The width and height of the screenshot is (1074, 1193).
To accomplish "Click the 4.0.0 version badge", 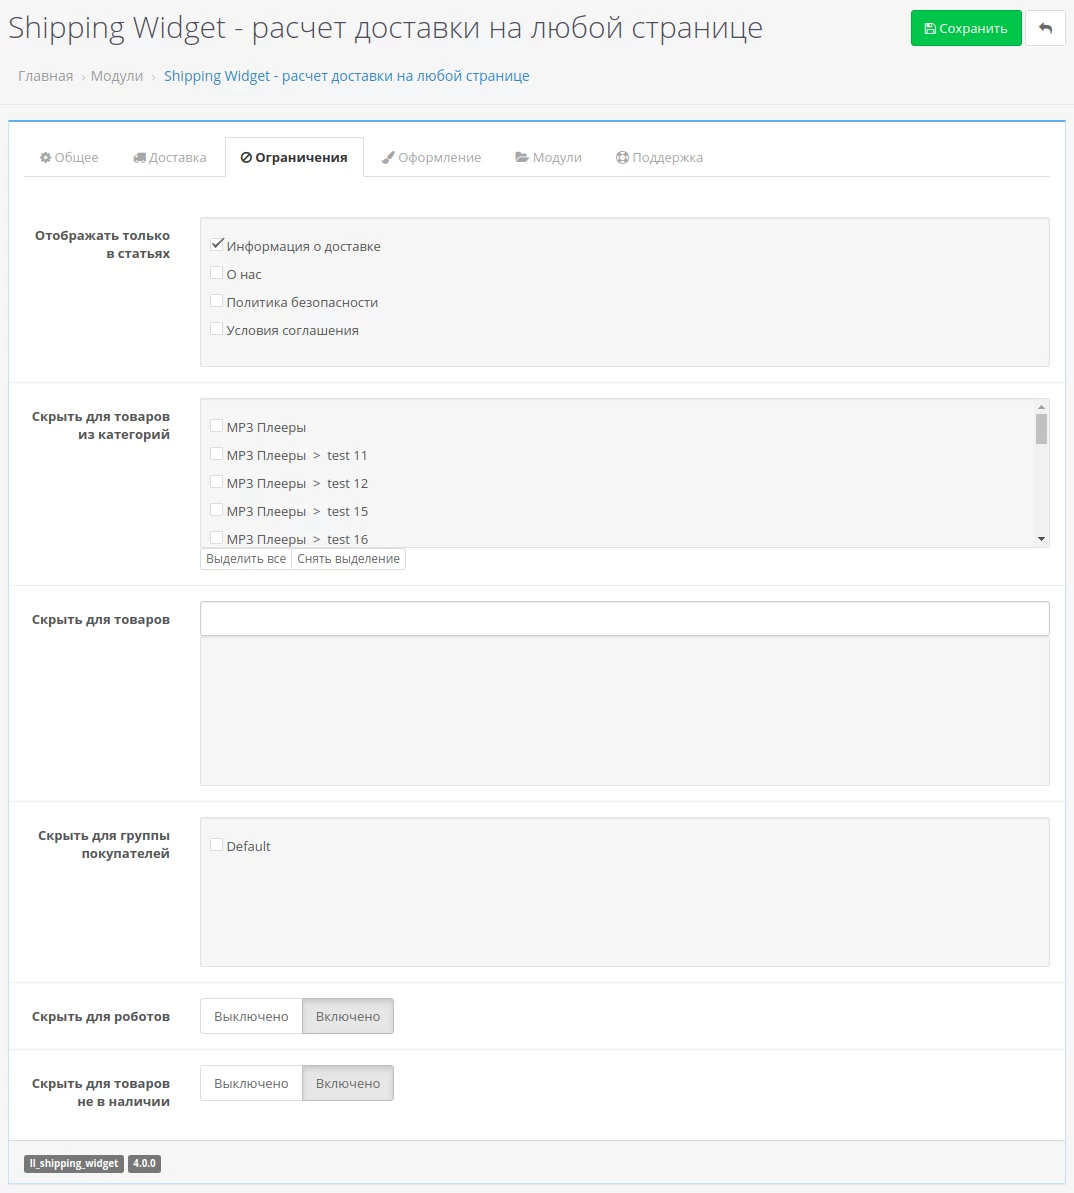I will pos(144,1163).
